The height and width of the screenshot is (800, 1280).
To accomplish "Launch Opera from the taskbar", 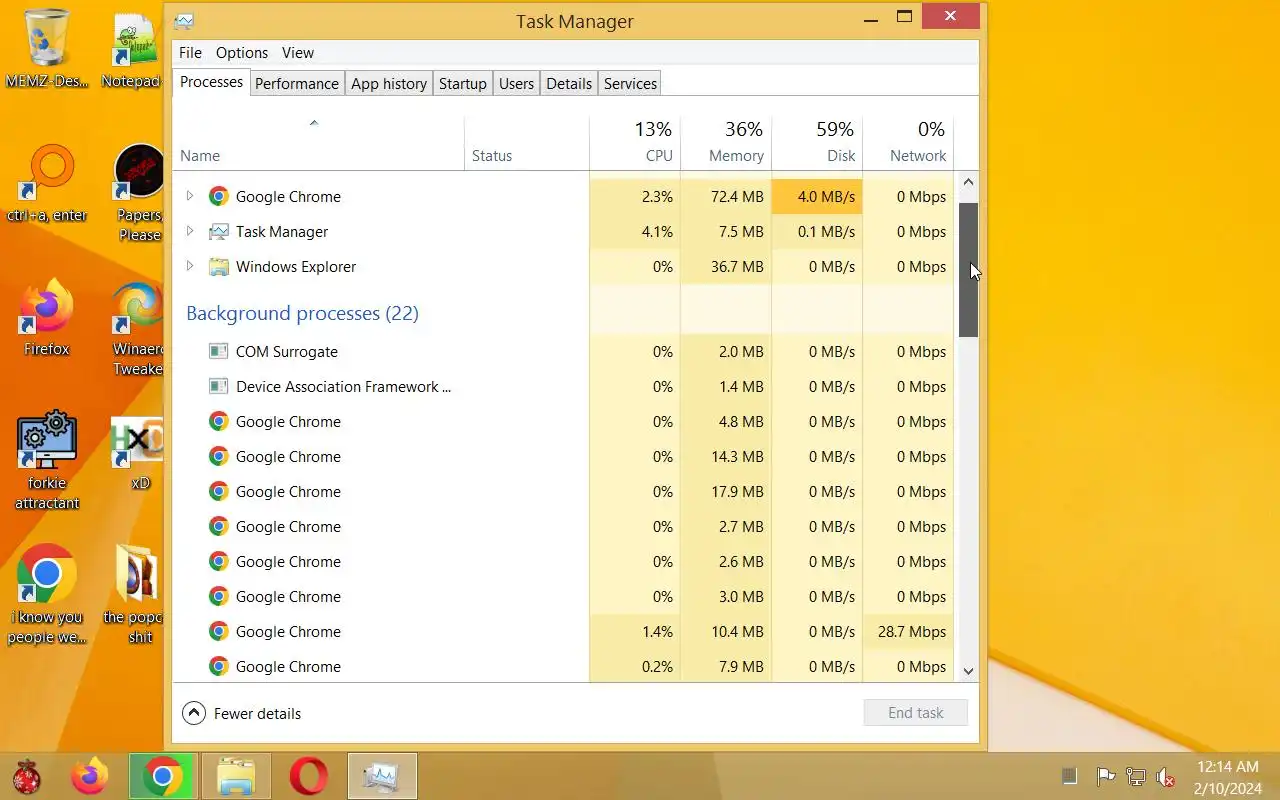I will tap(308, 777).
